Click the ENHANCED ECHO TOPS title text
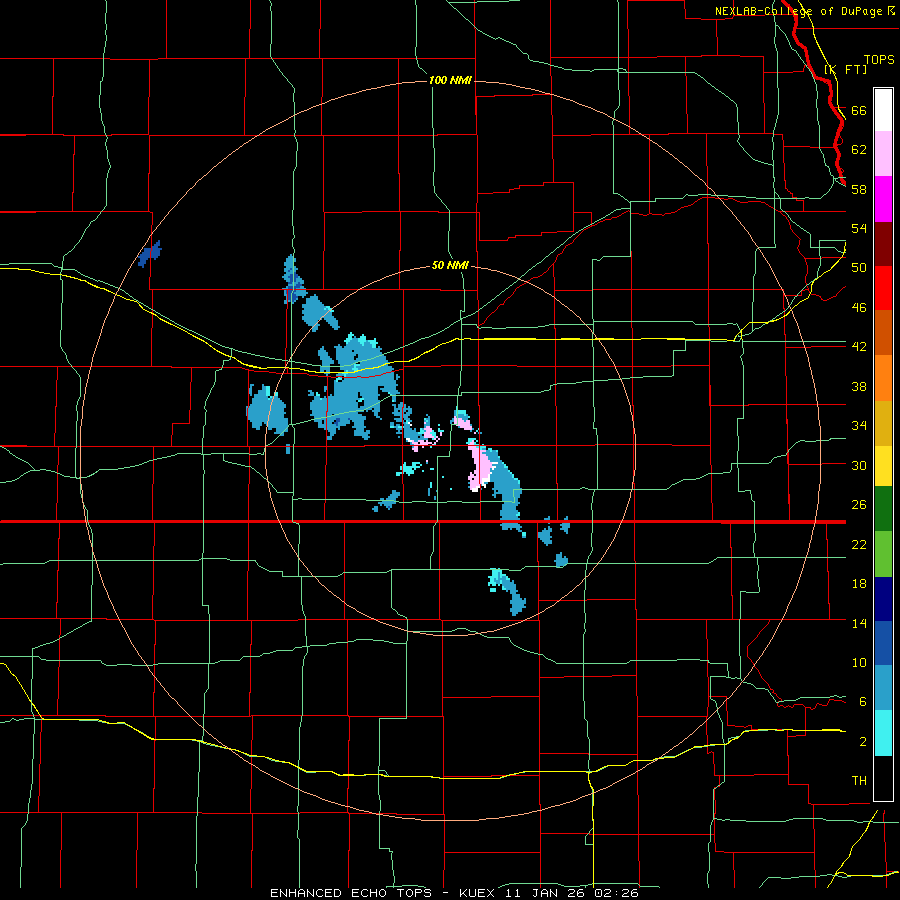900x900 pixels. point(351,893)
